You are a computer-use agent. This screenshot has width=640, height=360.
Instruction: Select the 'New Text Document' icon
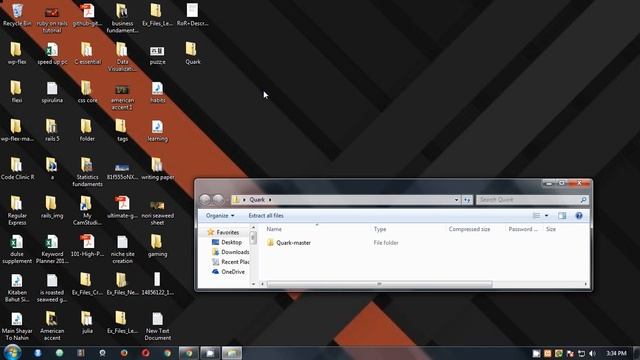157,326
